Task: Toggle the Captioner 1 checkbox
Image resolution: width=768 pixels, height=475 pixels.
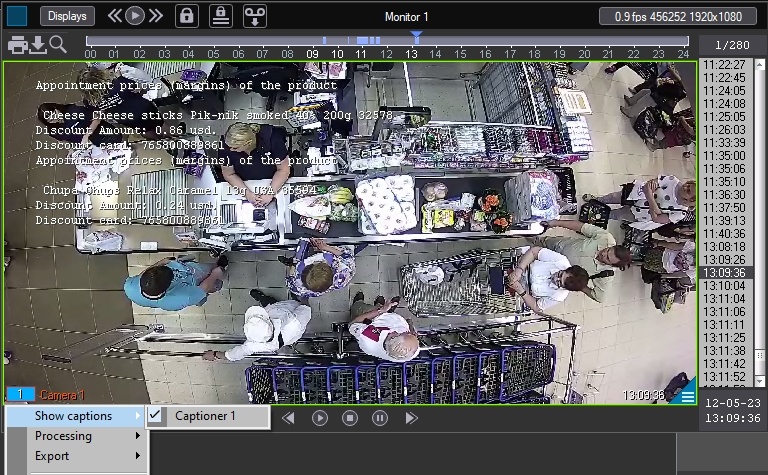Action: coord(156,416)
